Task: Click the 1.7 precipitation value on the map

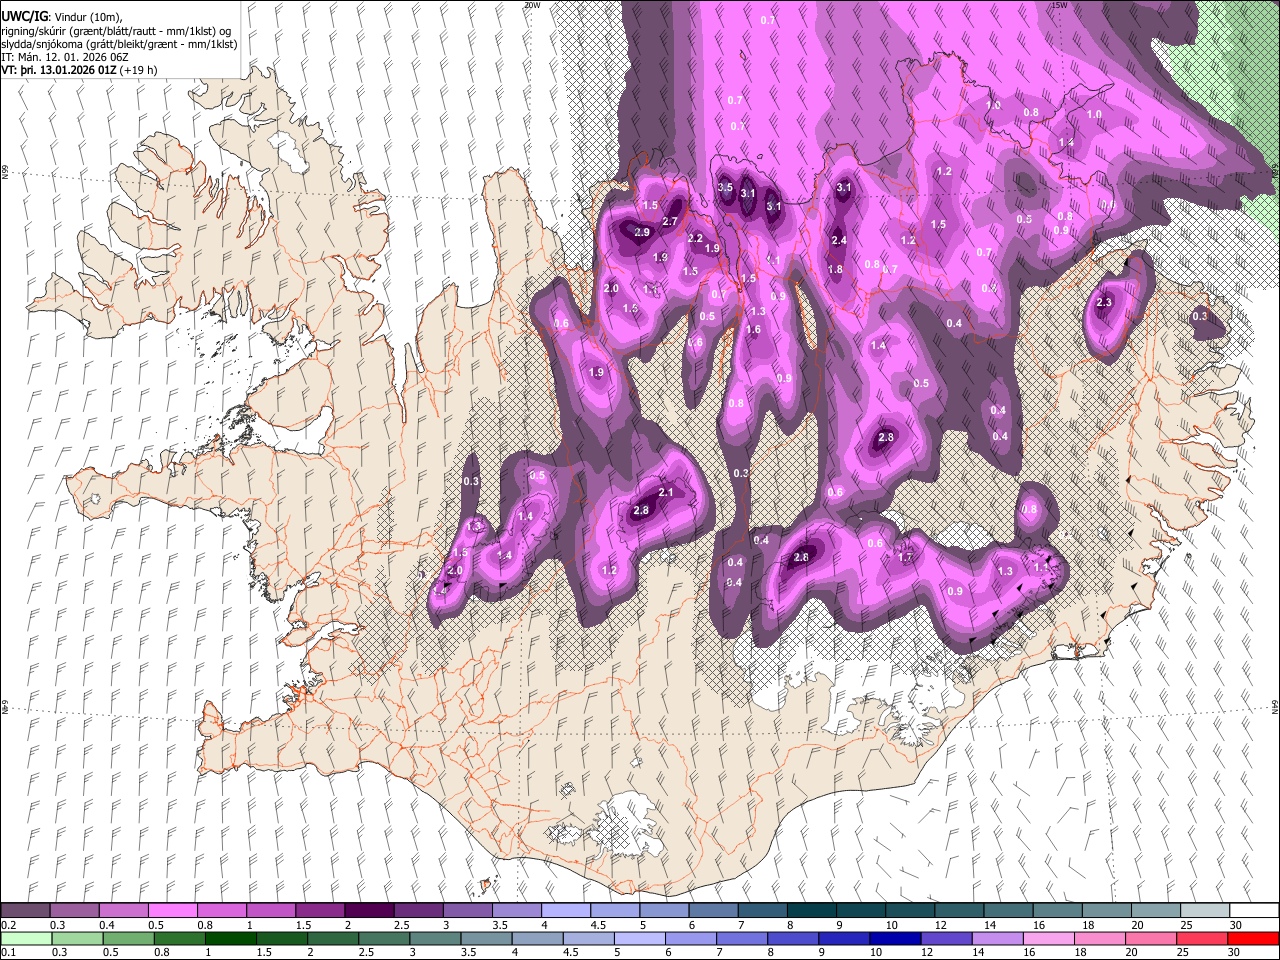Action: pos(906,558)
